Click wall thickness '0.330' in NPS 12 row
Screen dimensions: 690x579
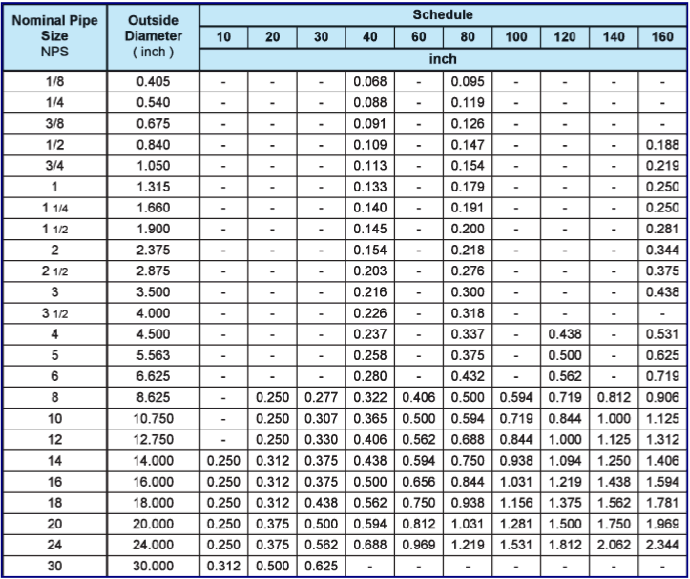[321, 440]
